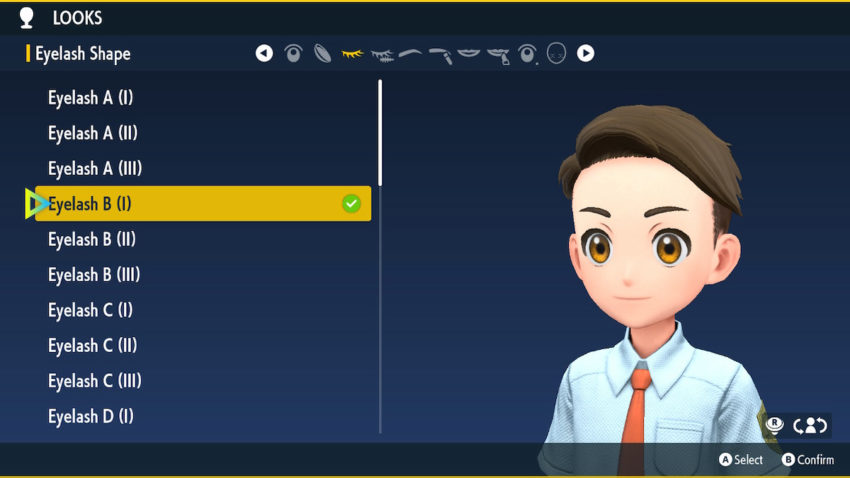Viewport: 850px width, 478px height.
Task: Click the rotate character icon
Action: point(810,425)
